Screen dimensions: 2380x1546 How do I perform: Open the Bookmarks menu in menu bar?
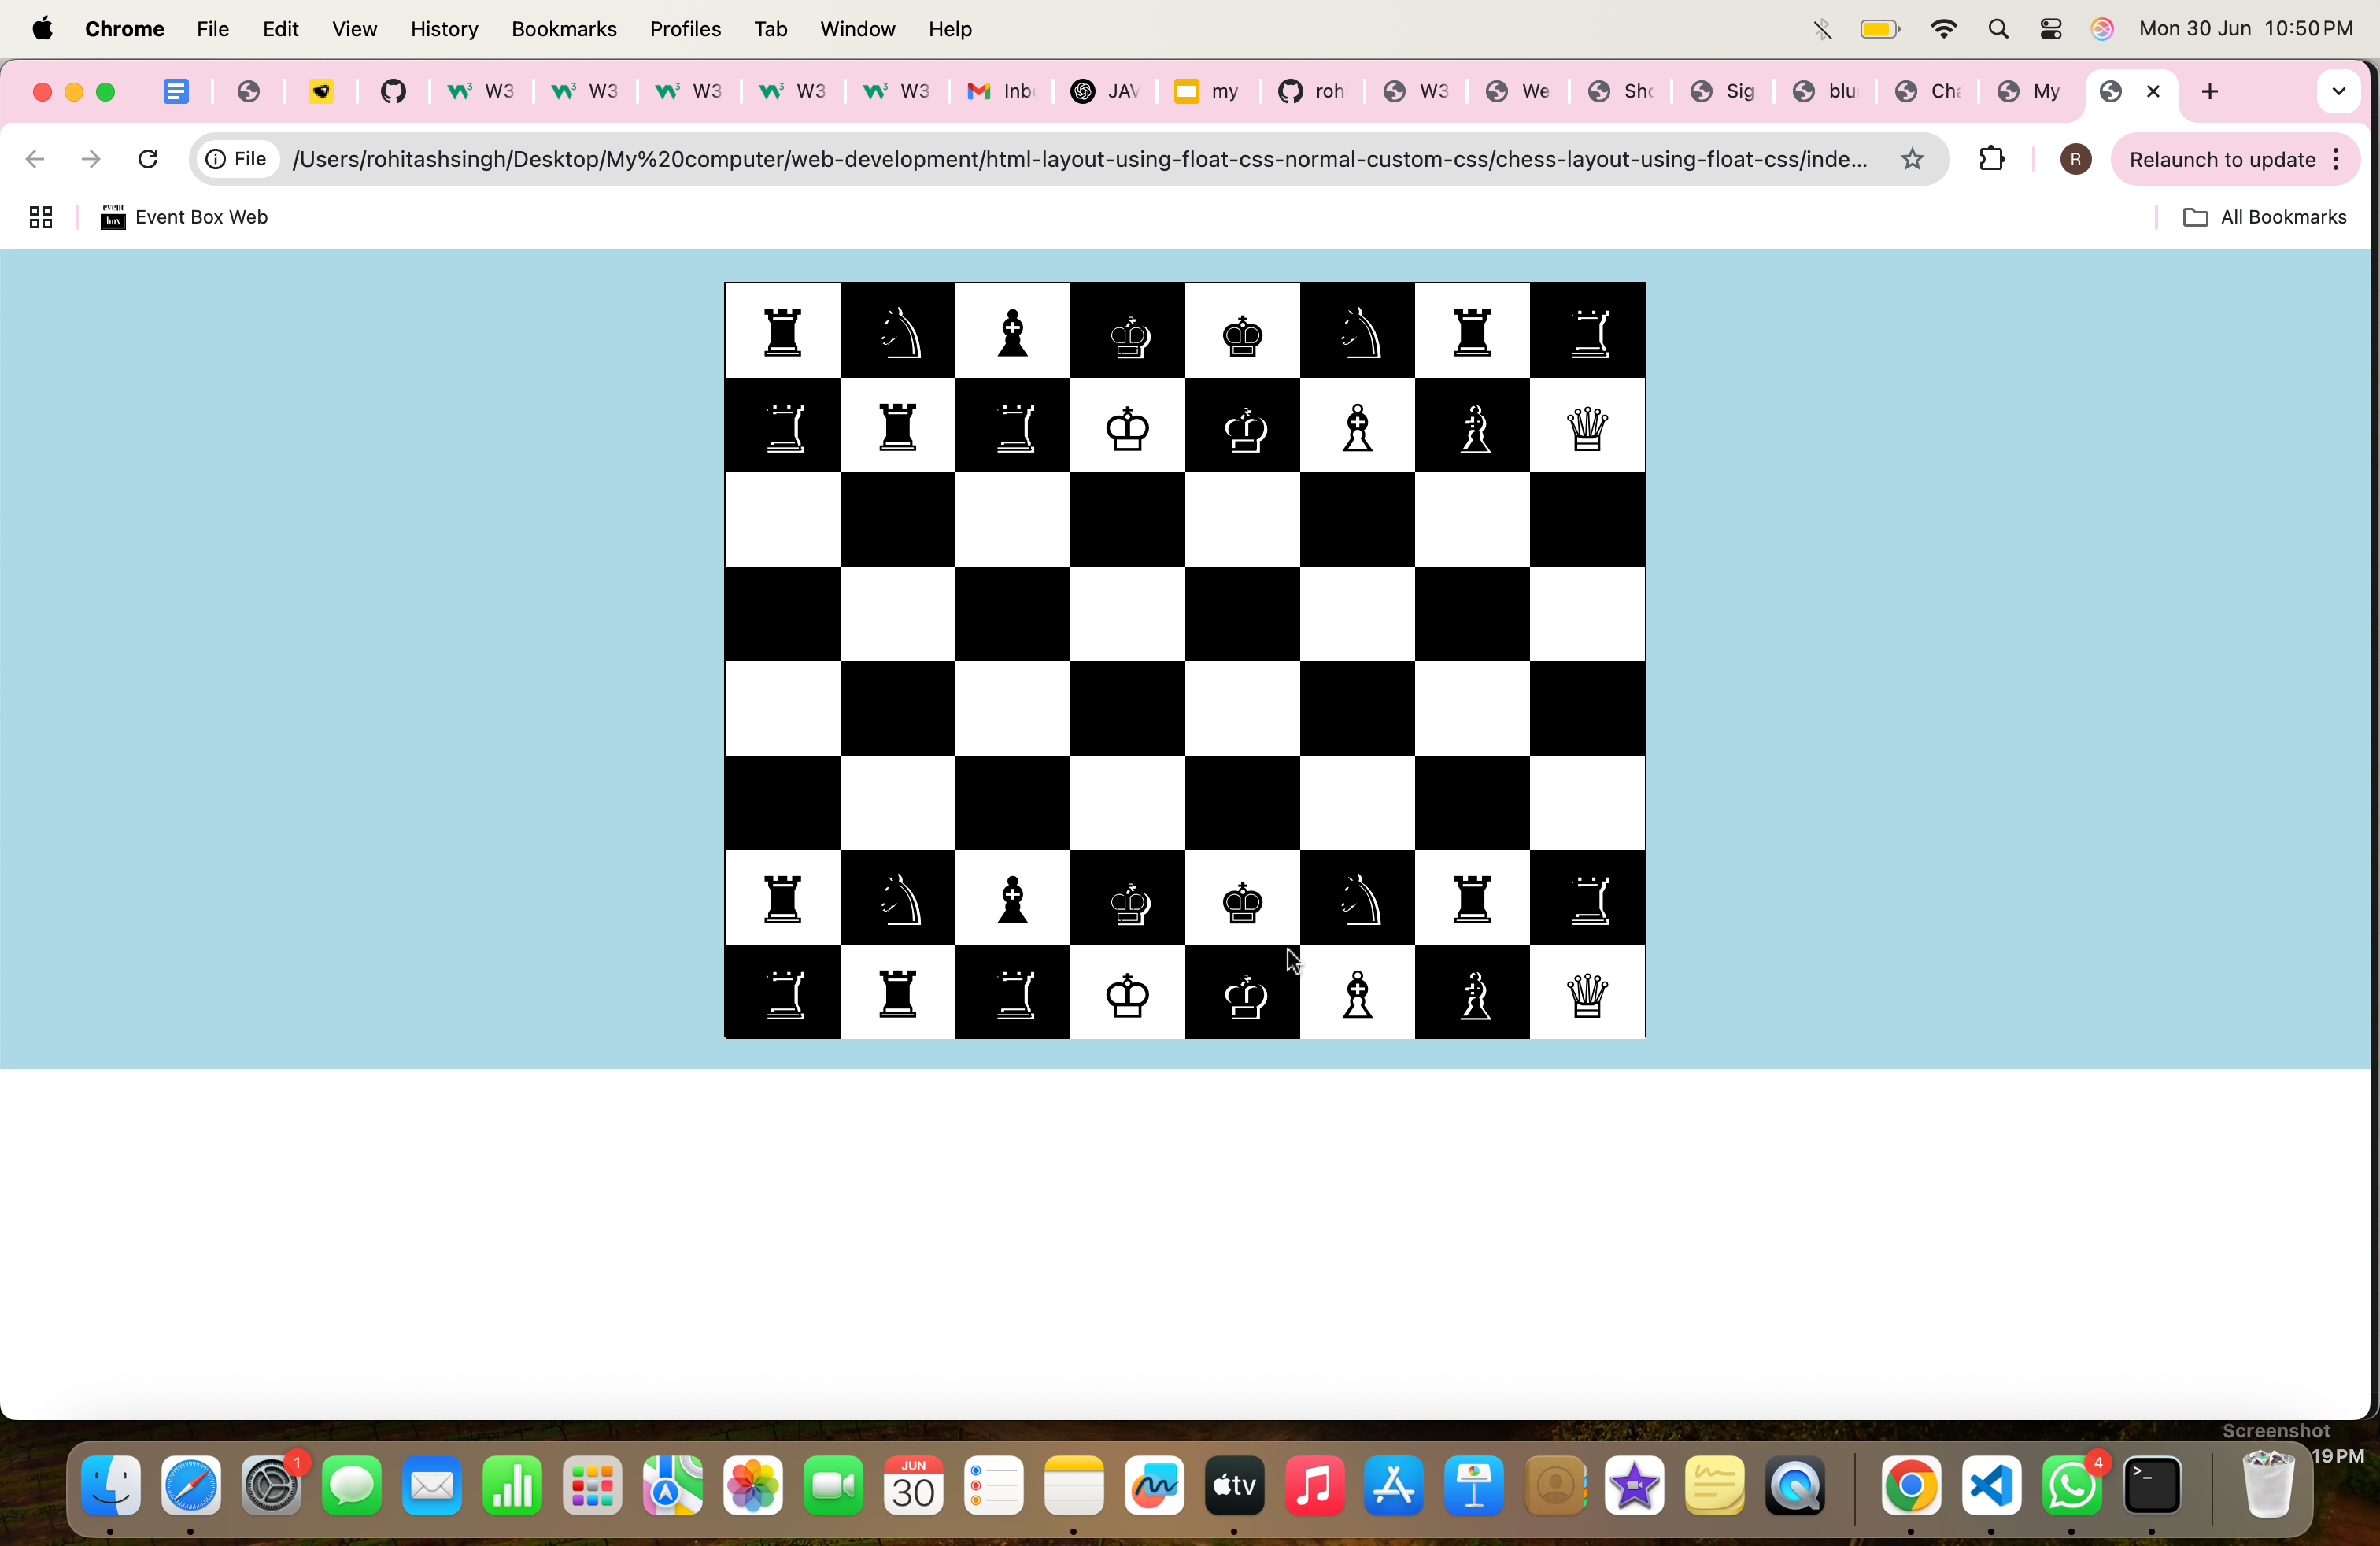click(x=563, y=29)
